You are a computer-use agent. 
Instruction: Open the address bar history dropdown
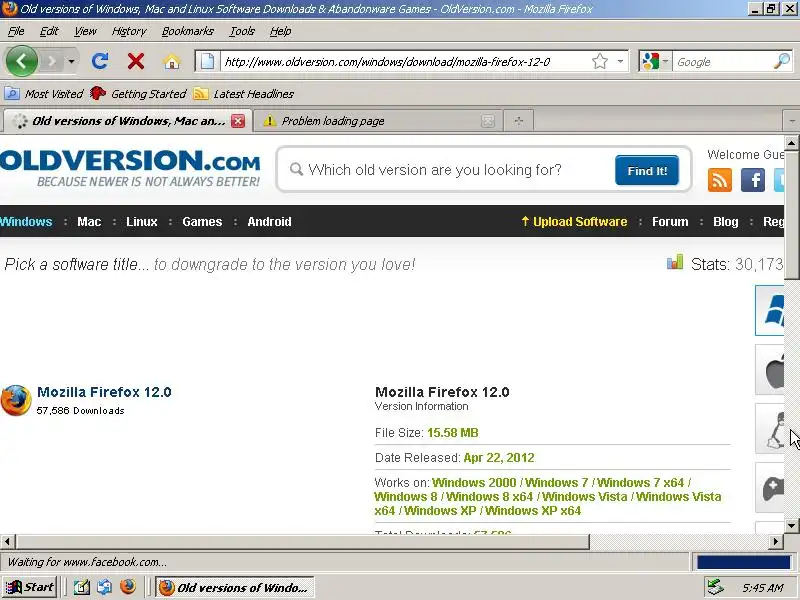pyautogui.click(x=620, y=62)
